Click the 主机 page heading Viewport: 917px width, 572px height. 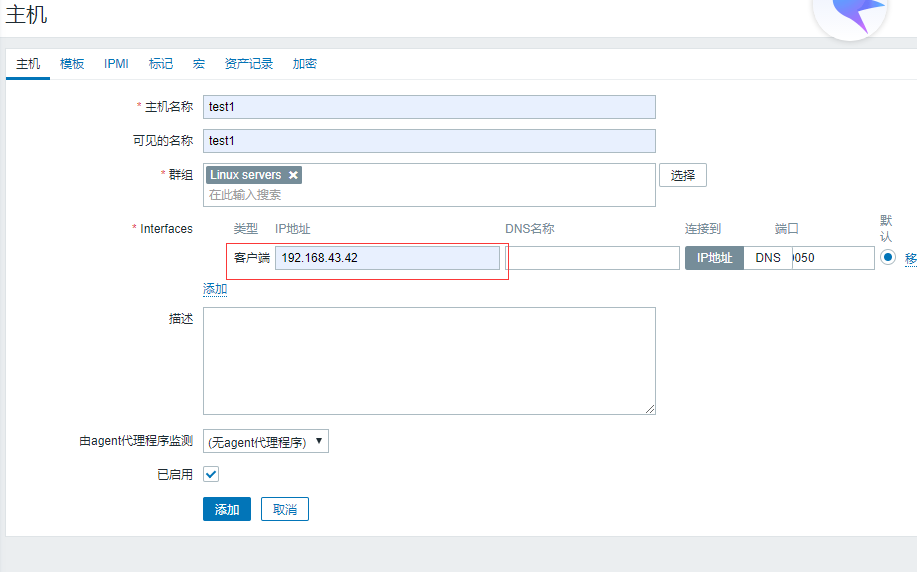click(x=26, y=15)
